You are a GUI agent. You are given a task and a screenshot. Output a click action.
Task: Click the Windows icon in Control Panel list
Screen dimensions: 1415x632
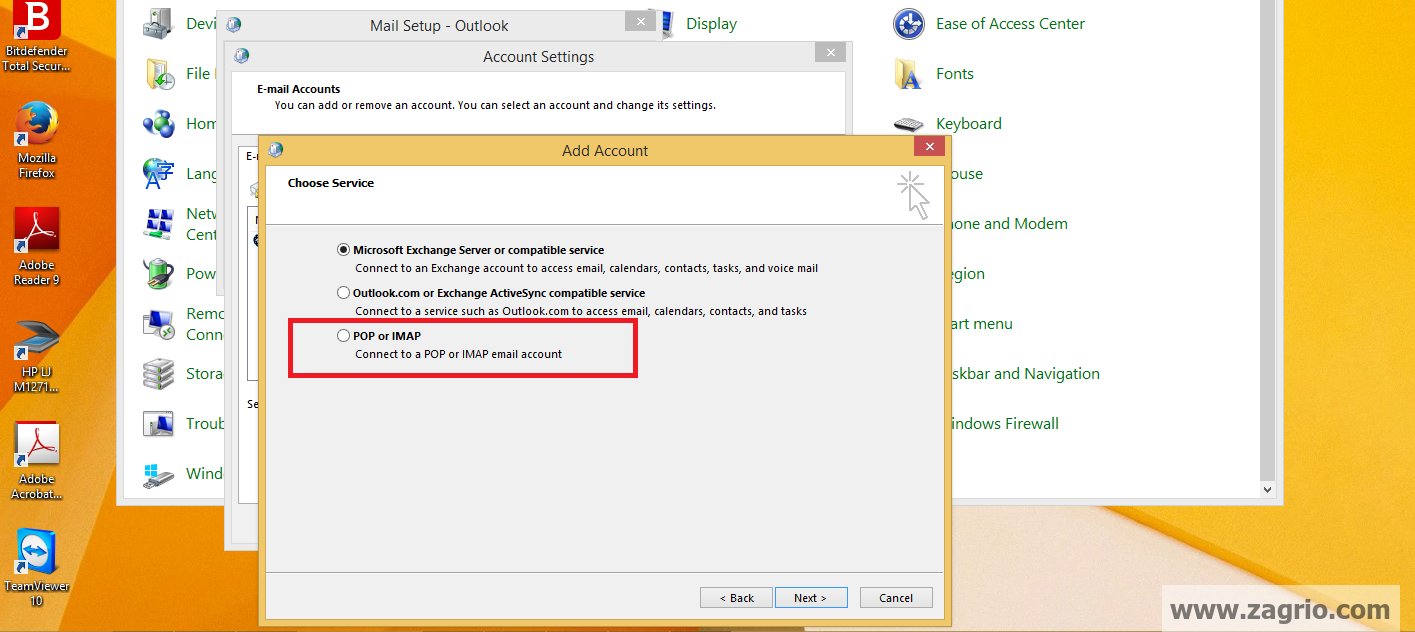160,474
